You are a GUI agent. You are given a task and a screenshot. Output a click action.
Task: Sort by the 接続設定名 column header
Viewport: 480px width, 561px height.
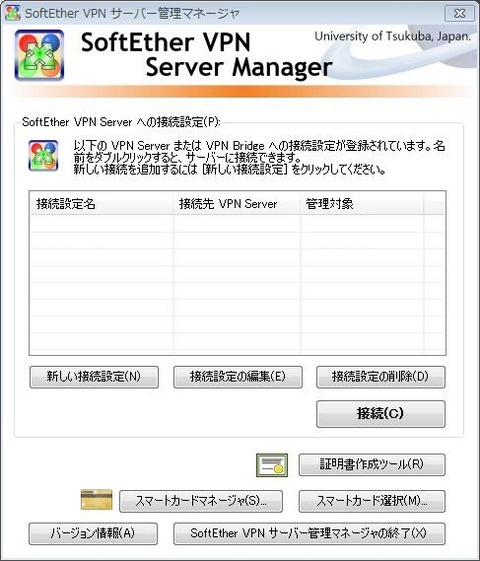(x=102, y=204)
